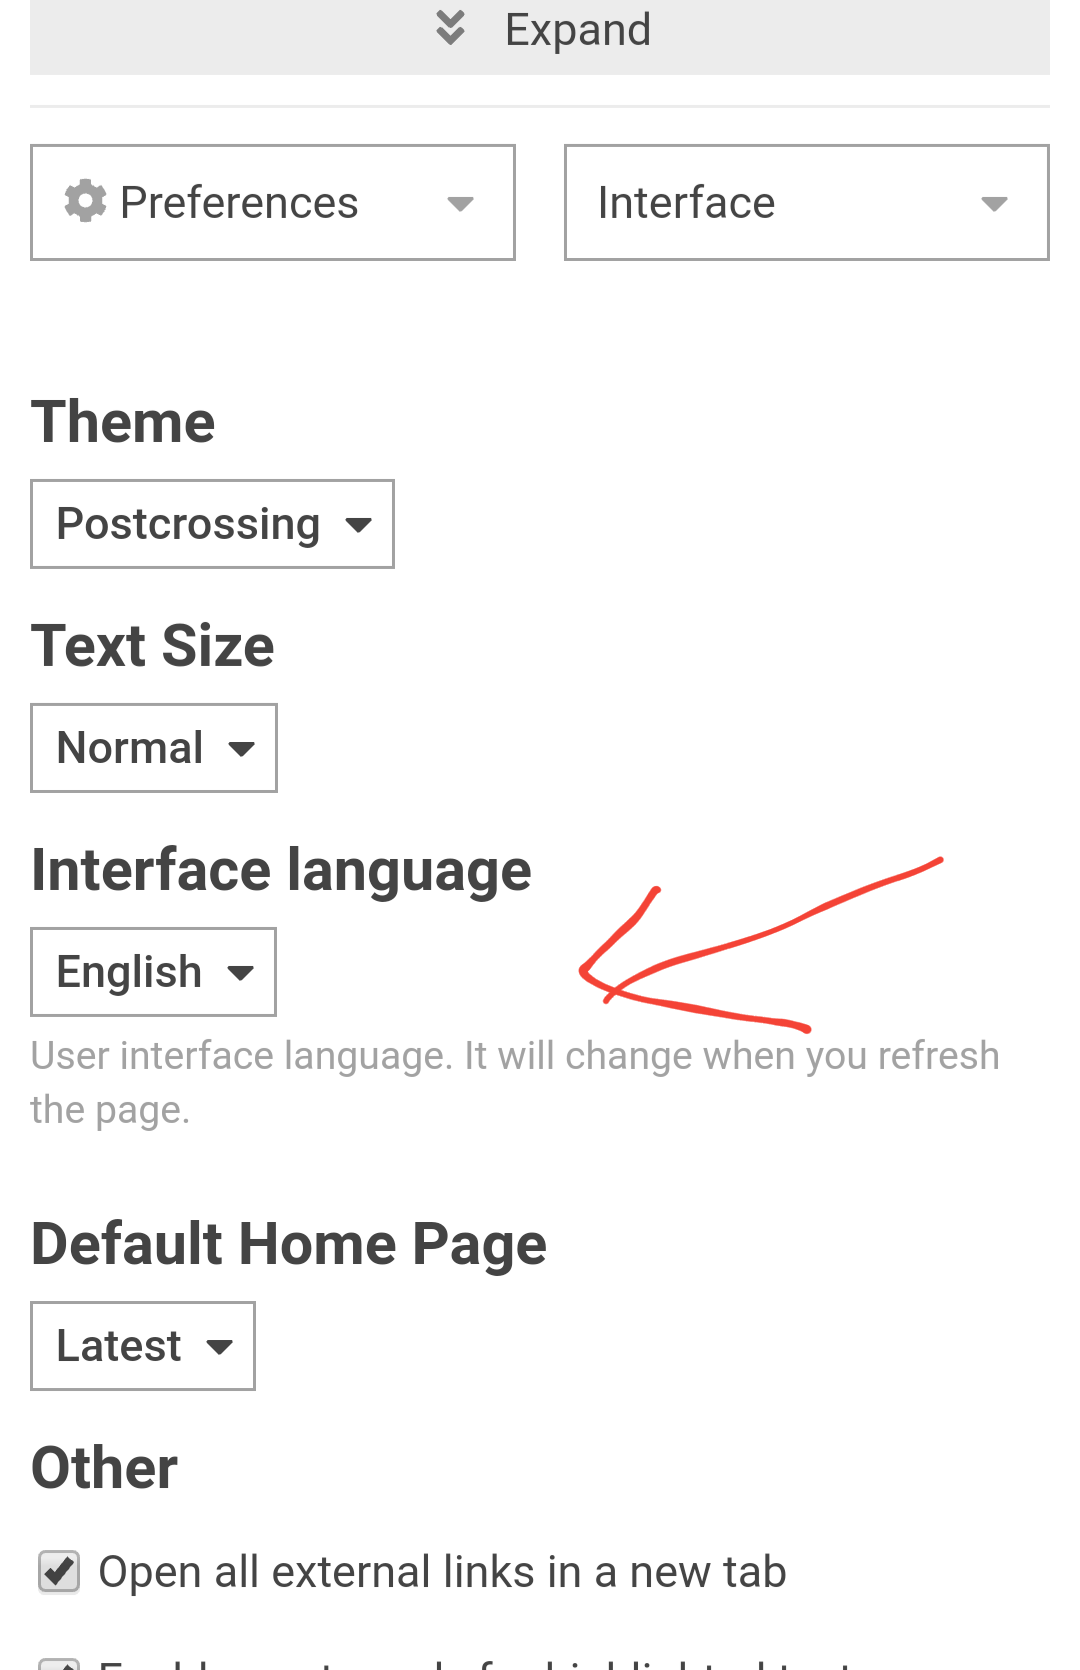This screenshot has height=1670, width=1080.
Task: Click the double-chevron Expand icon
Action: pos(451,28)
